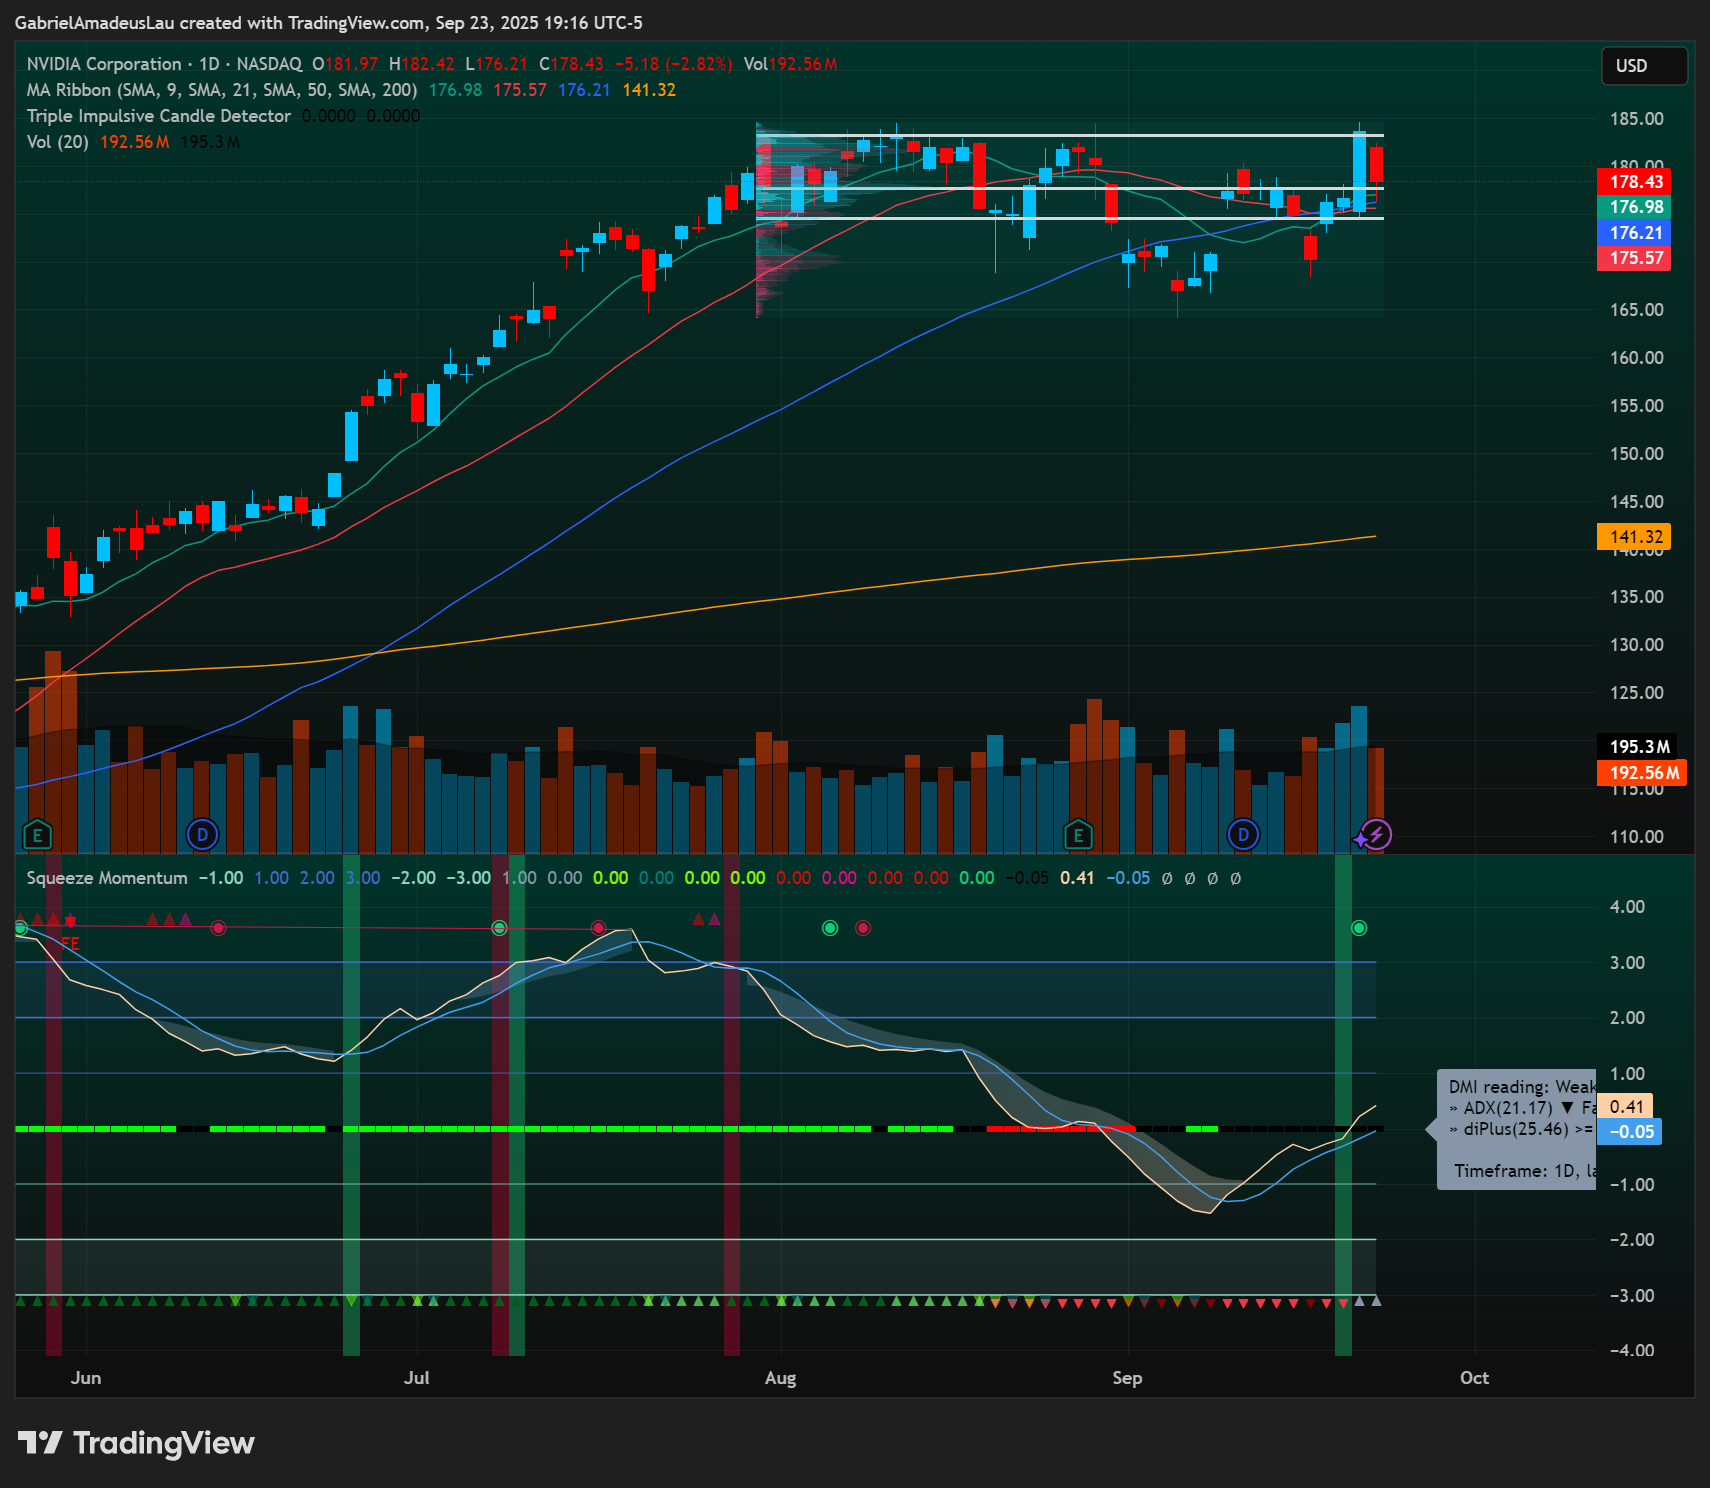Click the Jun label on time axis
The width and height of the screenshot is (1710, 1488).
(x=86, y=1378)
